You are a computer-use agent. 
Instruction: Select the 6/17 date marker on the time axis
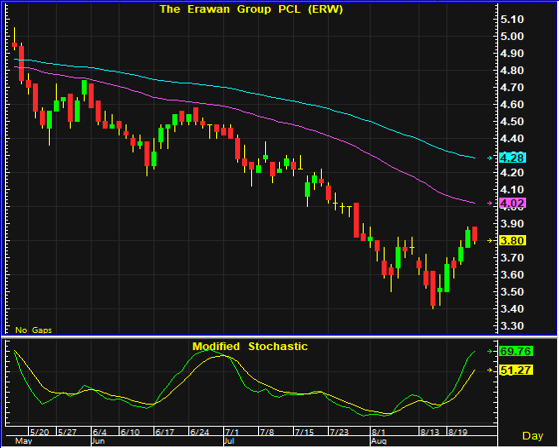click(165, 432)
